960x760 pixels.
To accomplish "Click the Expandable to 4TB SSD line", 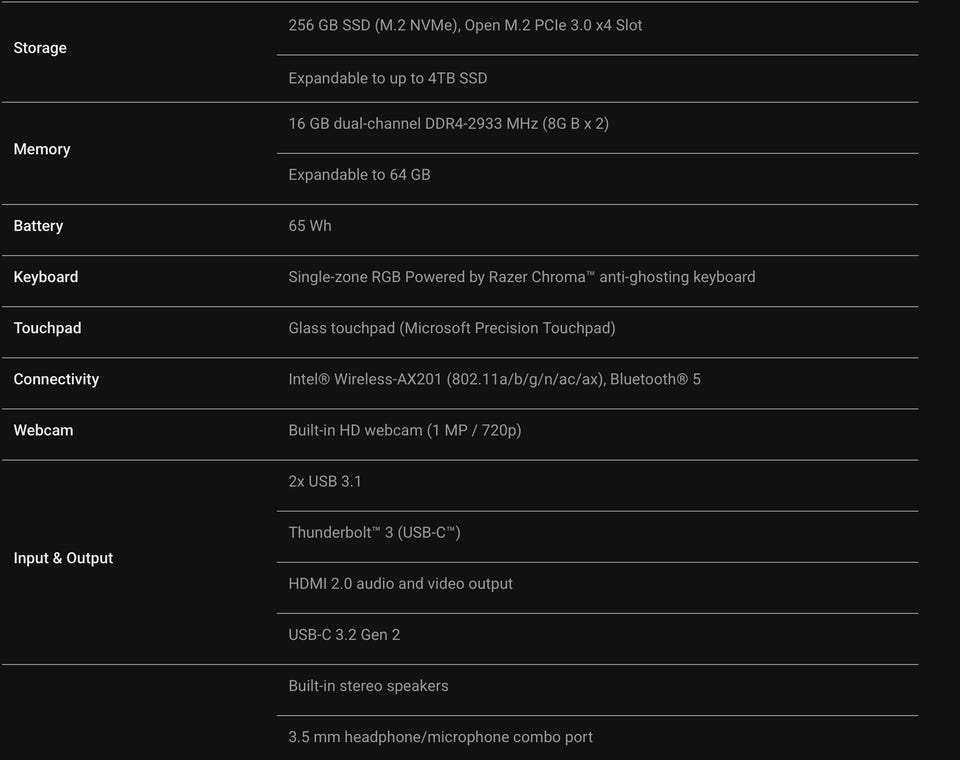I will [388, 78].
